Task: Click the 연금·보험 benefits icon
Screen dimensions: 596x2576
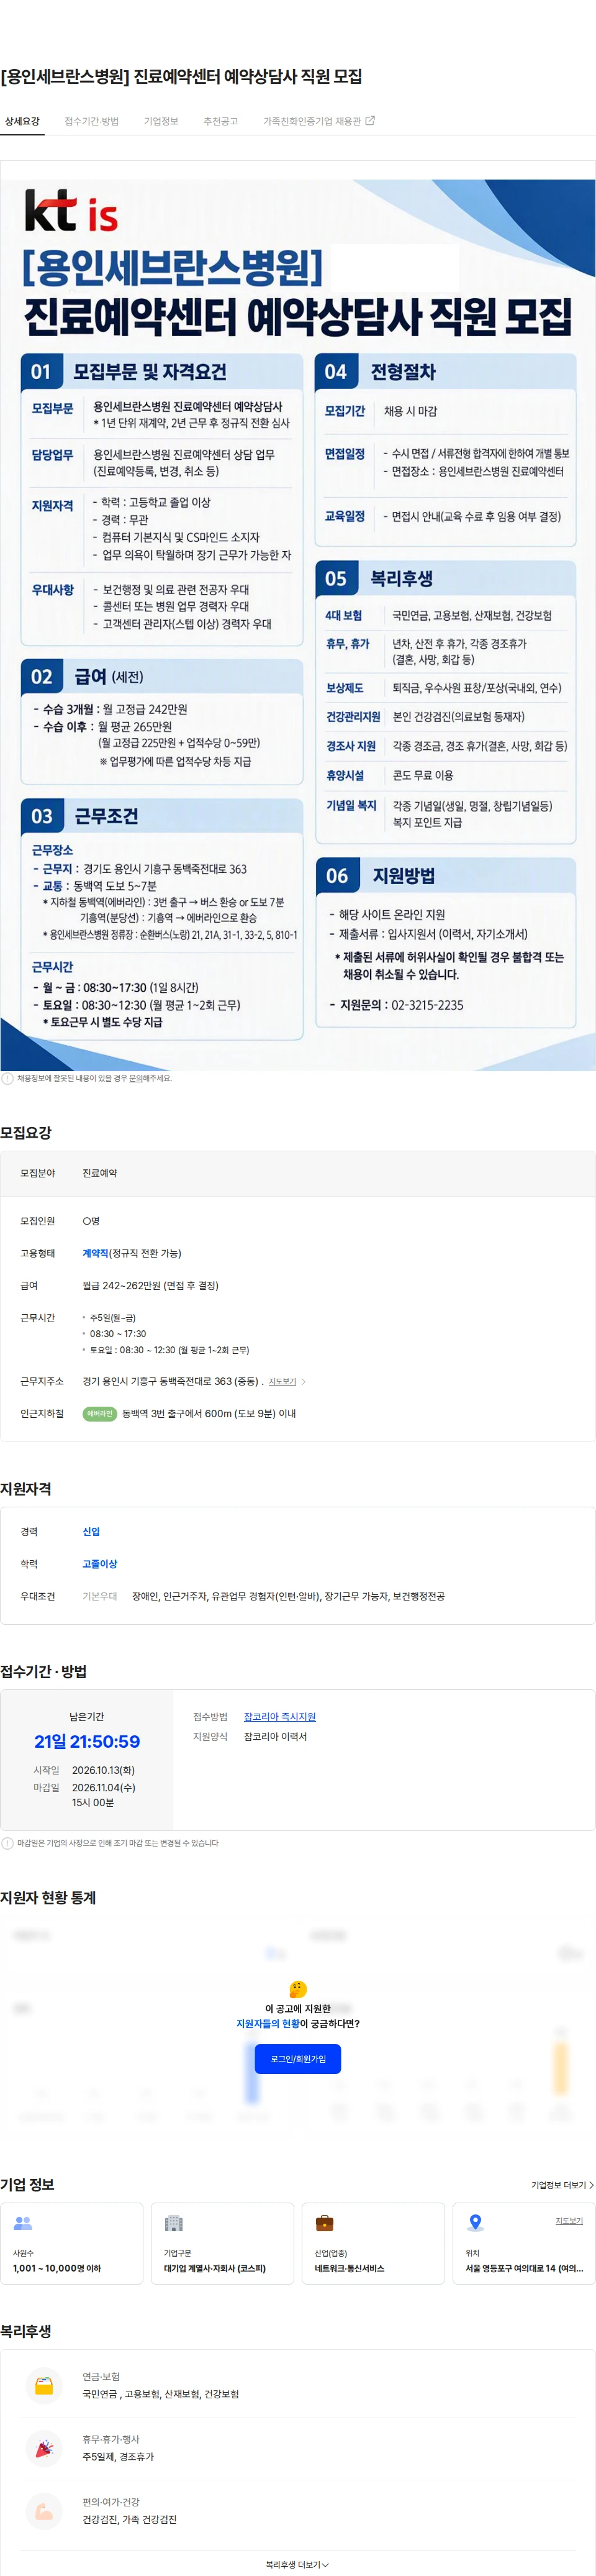Action: [x=44, y=2385]
